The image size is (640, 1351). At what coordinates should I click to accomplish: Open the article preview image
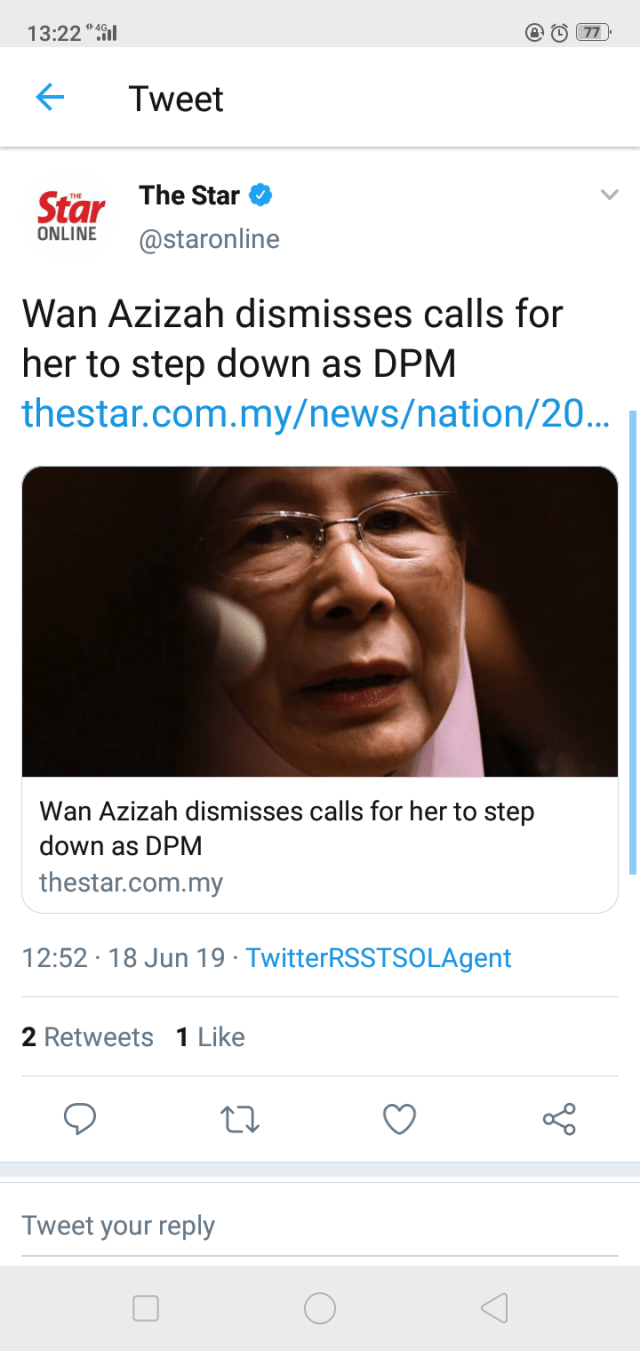[320, 621]
